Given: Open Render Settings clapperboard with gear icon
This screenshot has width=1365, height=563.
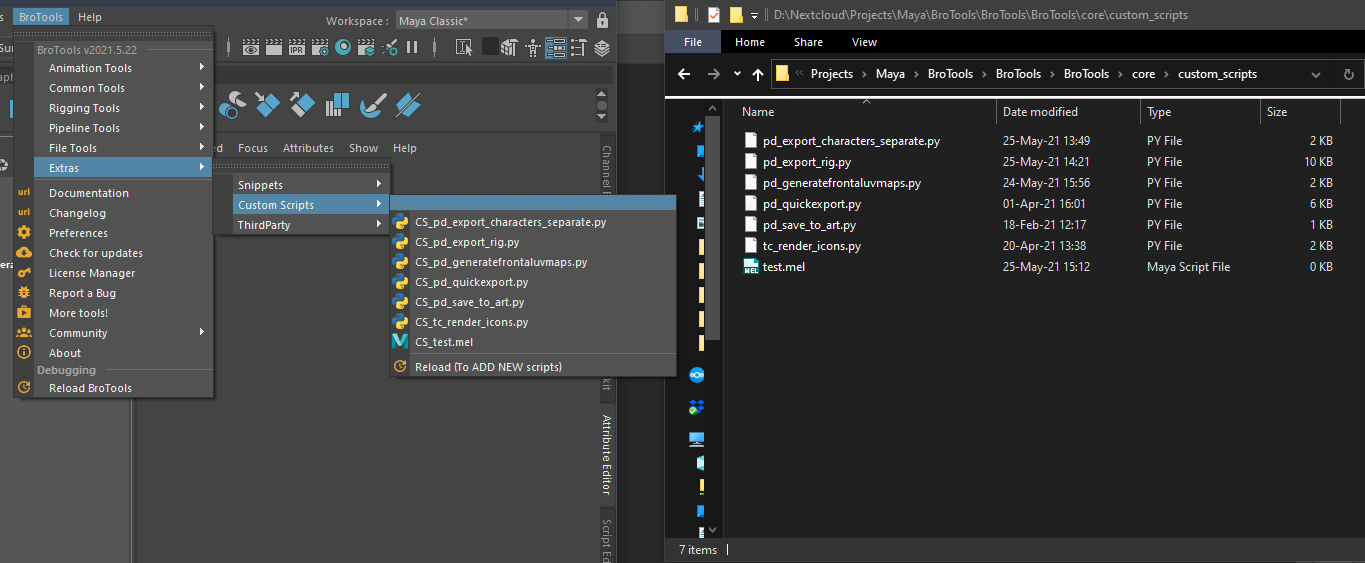Looking at the screenshot, I should click(x=320, y=47).
